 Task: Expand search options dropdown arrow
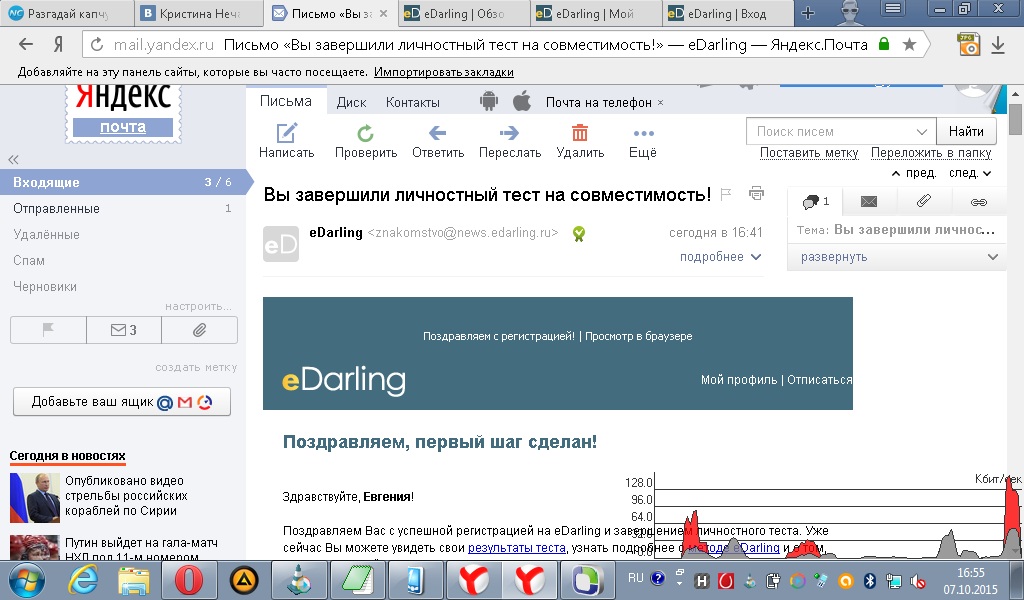click(921, 131)
